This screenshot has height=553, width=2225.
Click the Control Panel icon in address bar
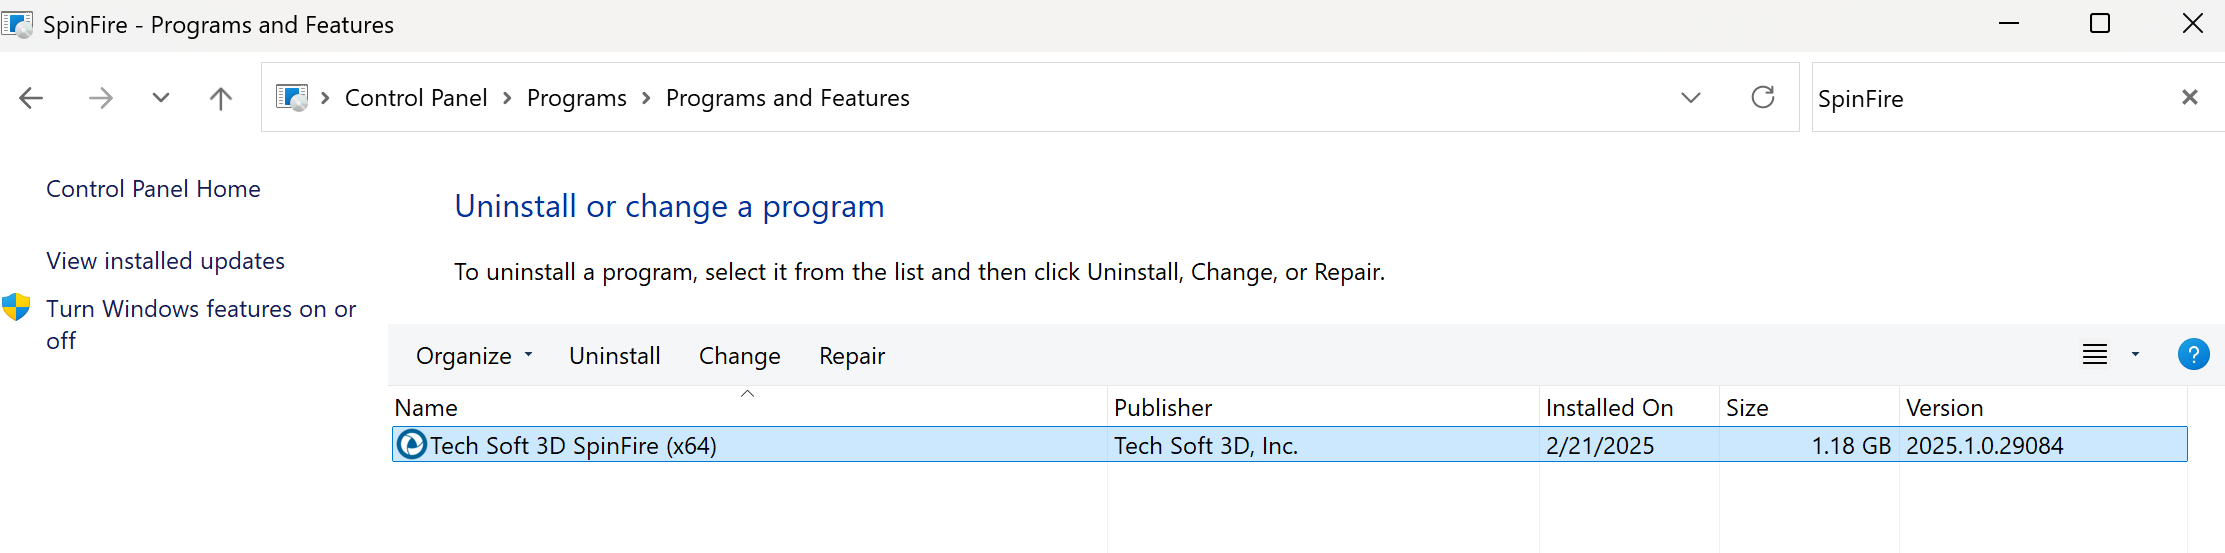tap(292, 98)
